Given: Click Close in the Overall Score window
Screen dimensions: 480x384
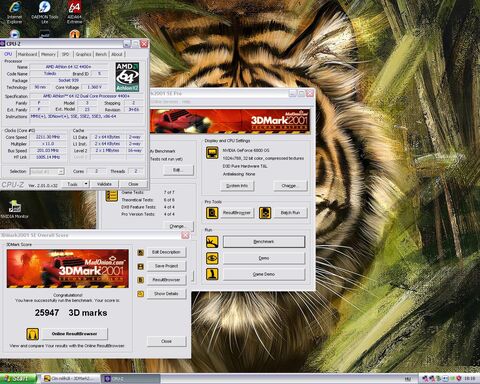Looking at the screenshot, I should tap(166, 341).
